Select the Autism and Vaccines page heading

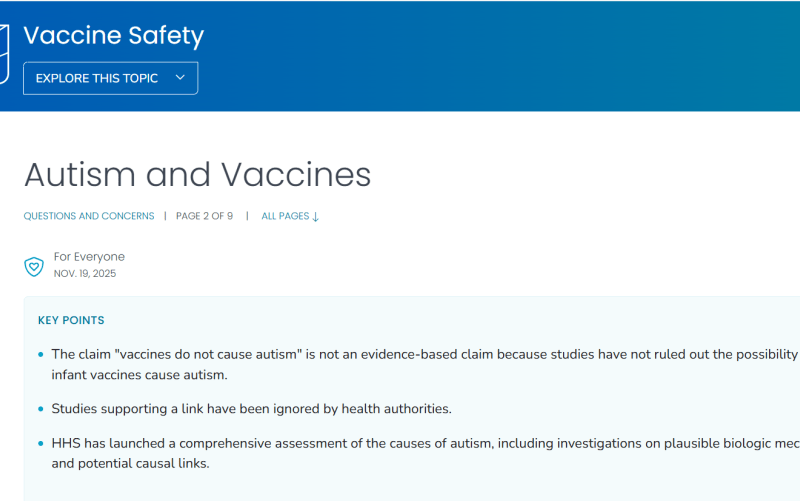(x=197, y=174)
